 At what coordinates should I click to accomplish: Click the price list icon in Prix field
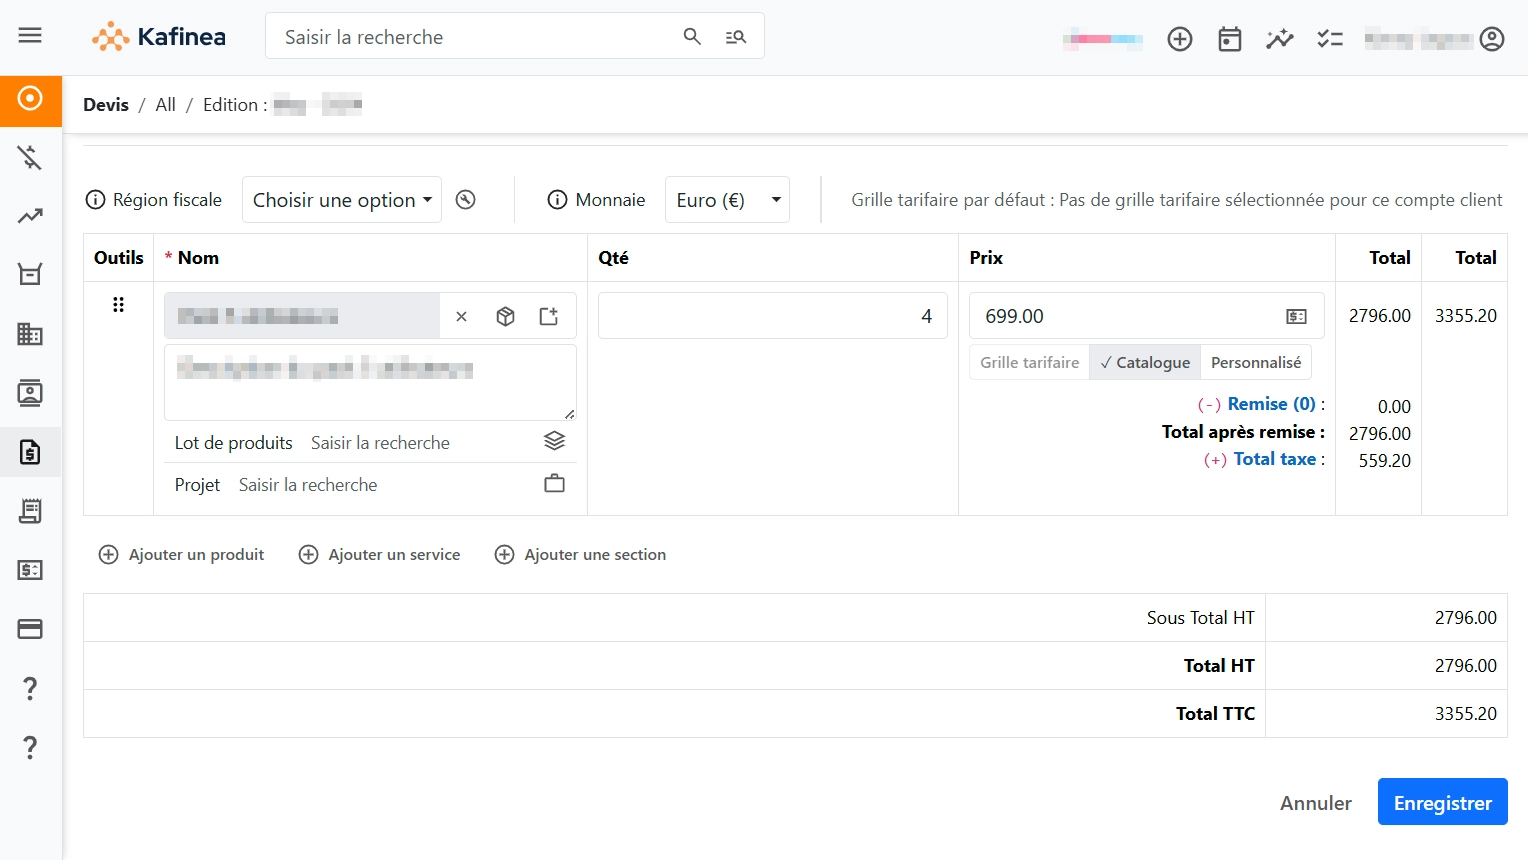(x=1296, y=316)
